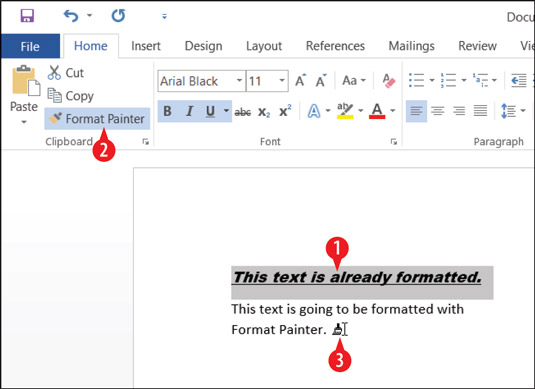This screenshot has width=535, height=389.
Task: Apply red font color
Action: pos(377,111)
